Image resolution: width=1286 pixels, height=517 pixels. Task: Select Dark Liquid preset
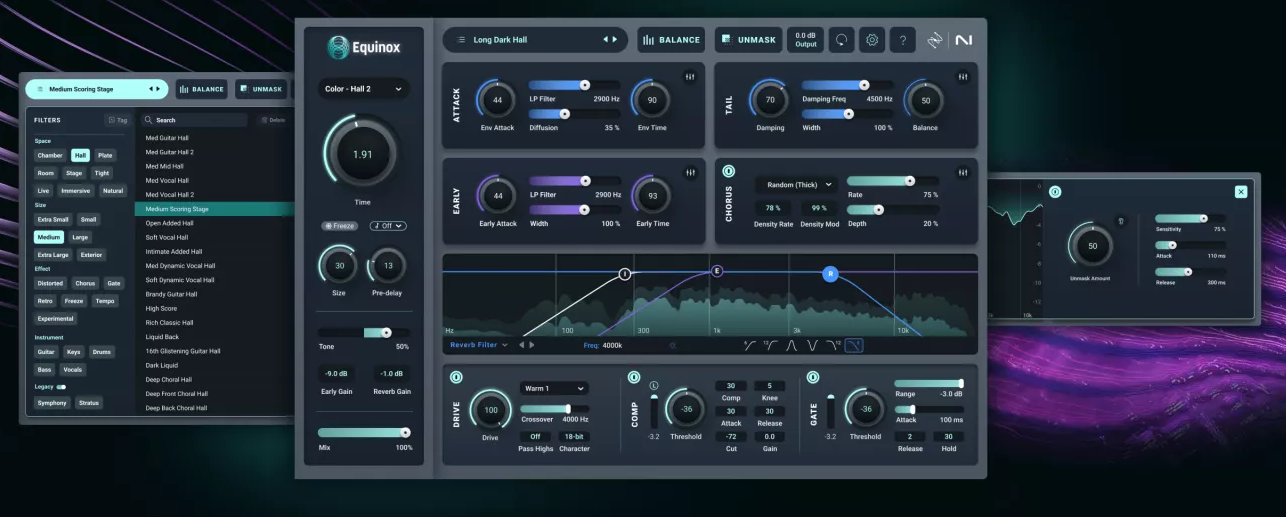(x=161, y=365)
